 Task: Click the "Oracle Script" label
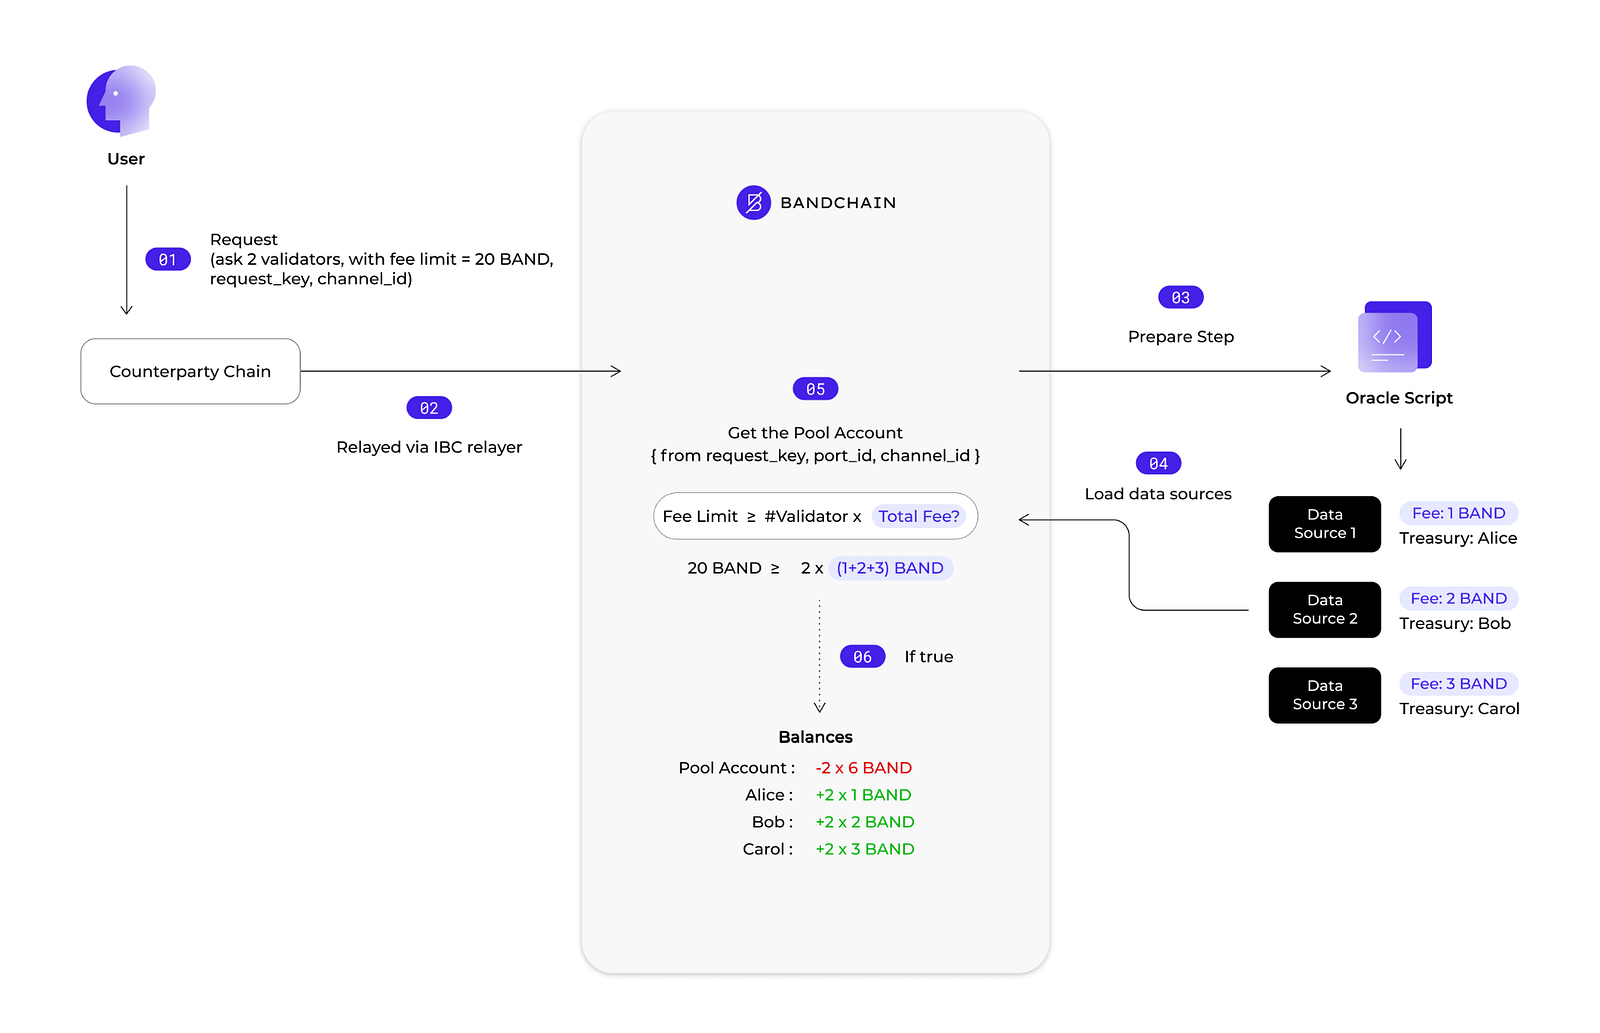[x=1399, y=398]
